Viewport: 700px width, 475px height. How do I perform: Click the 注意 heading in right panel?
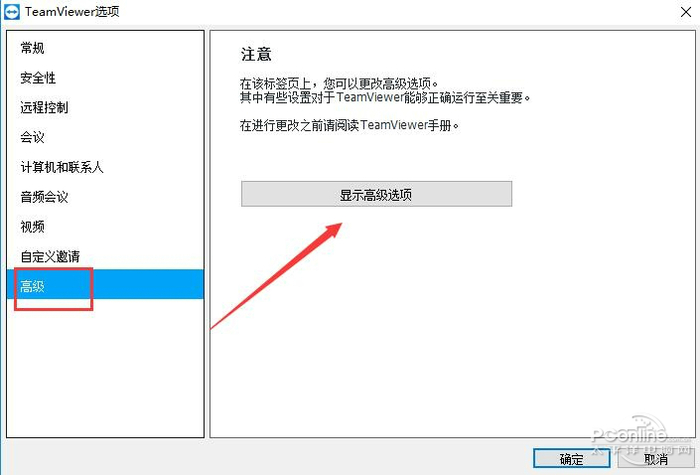click(256, 54)
